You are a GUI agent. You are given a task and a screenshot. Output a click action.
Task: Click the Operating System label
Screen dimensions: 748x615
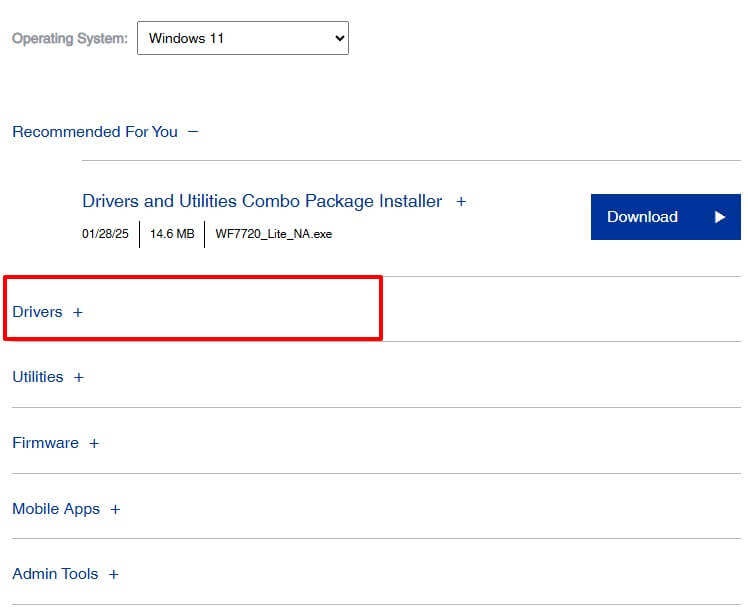[x=70, y=38]
